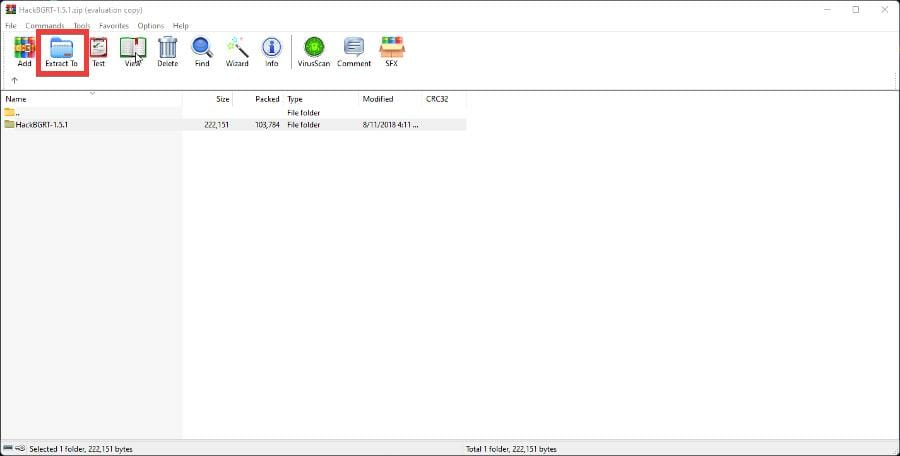Viewport: 900px width, 456px height.
Task: Open the Comment tool
Action: (354, 47)
